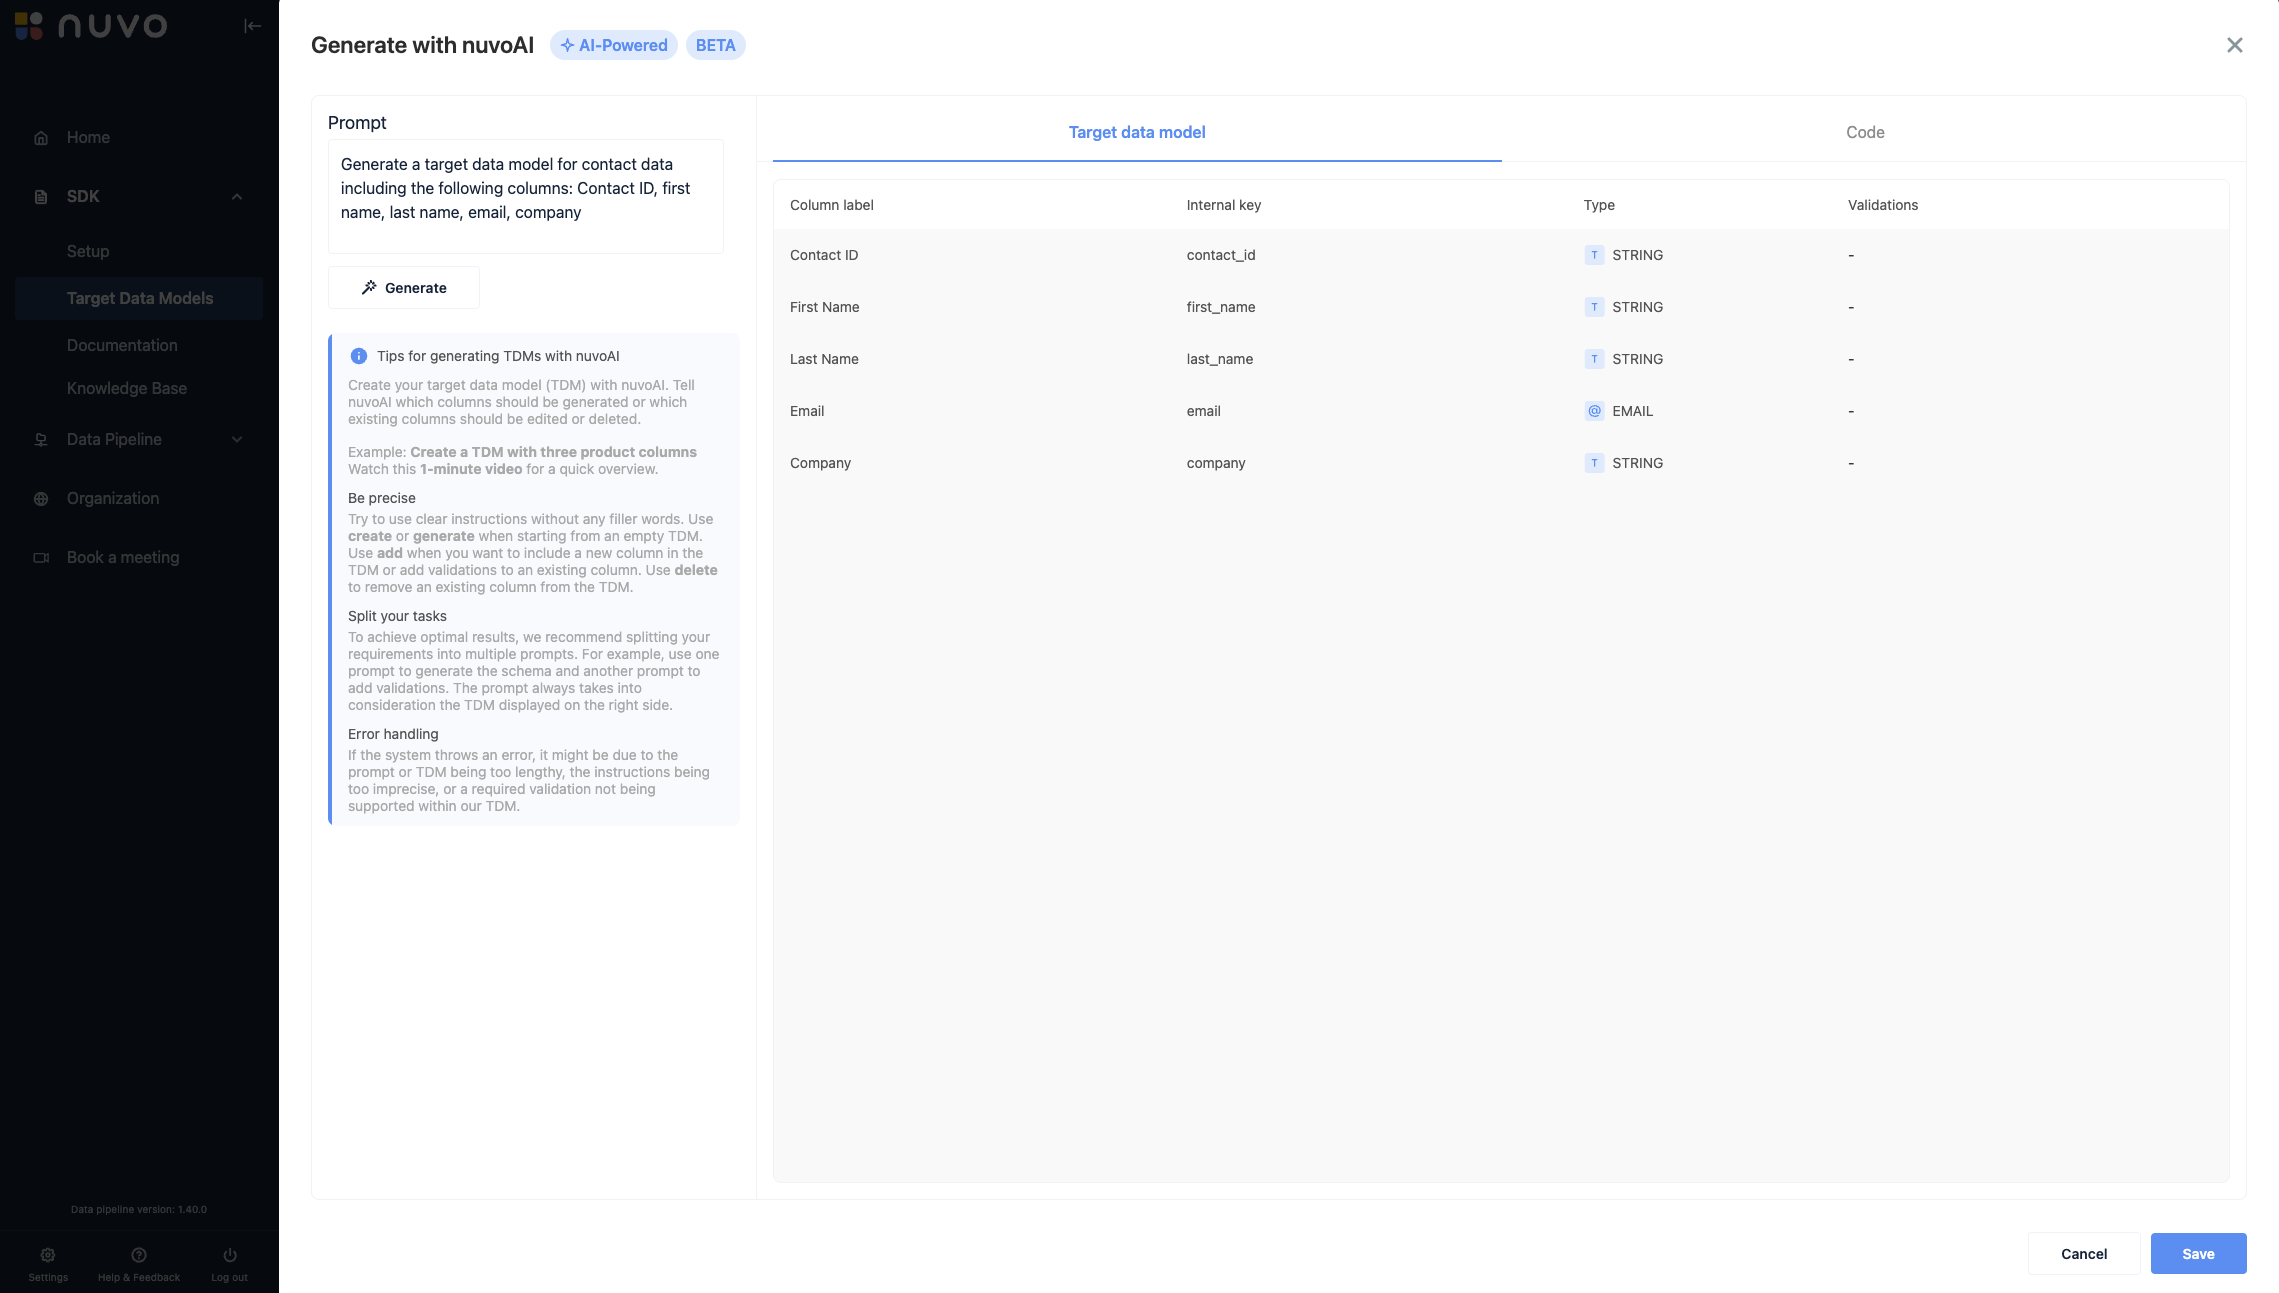Screen dimensions: 2279x1293
Task: Open Knowledge Base in the sidebar
Action: (127, 388)
